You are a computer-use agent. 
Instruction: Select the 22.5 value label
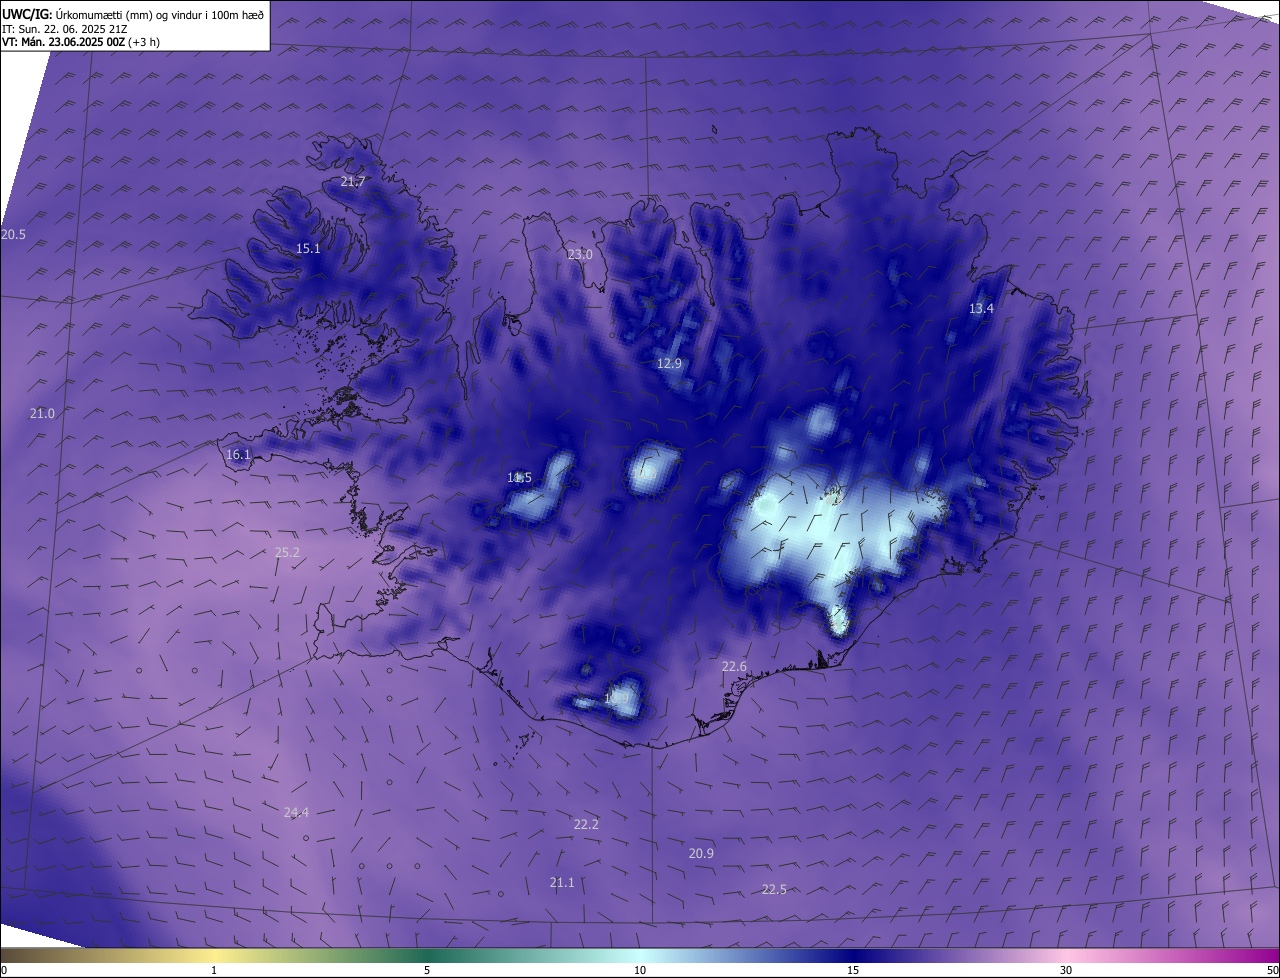pos(774,889)
